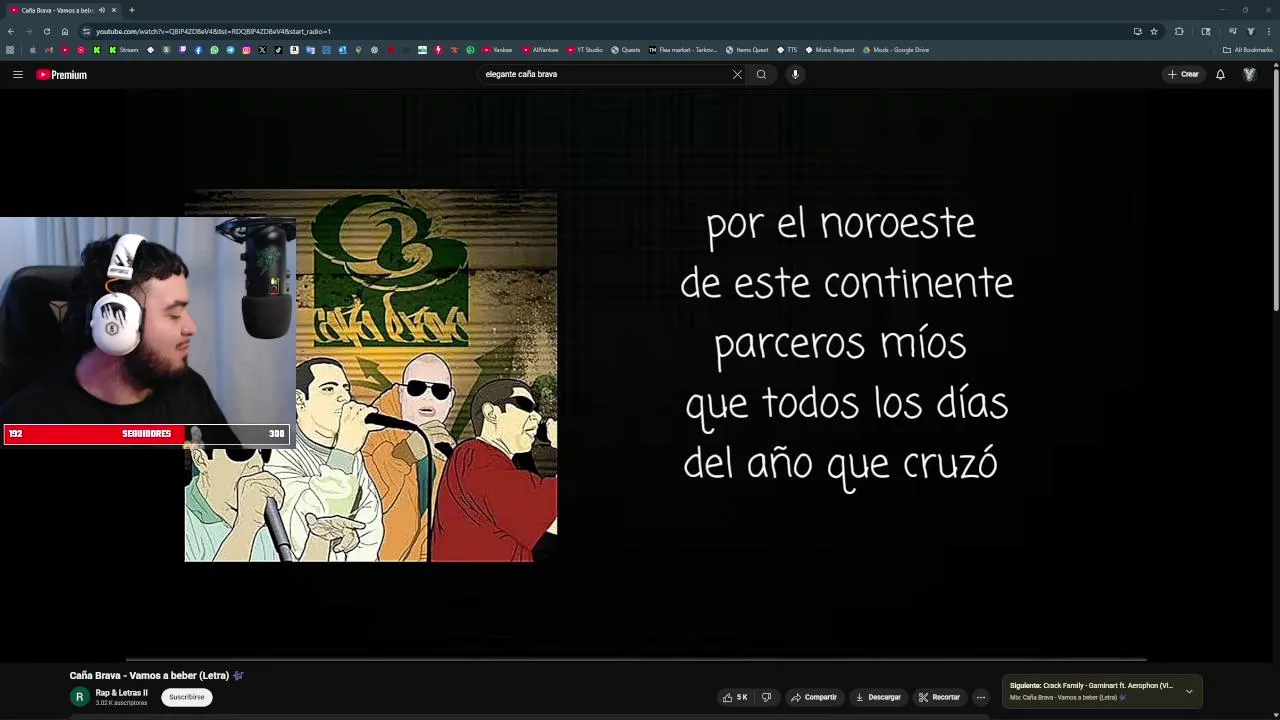Open the TTS bookmark

(787, 50)
